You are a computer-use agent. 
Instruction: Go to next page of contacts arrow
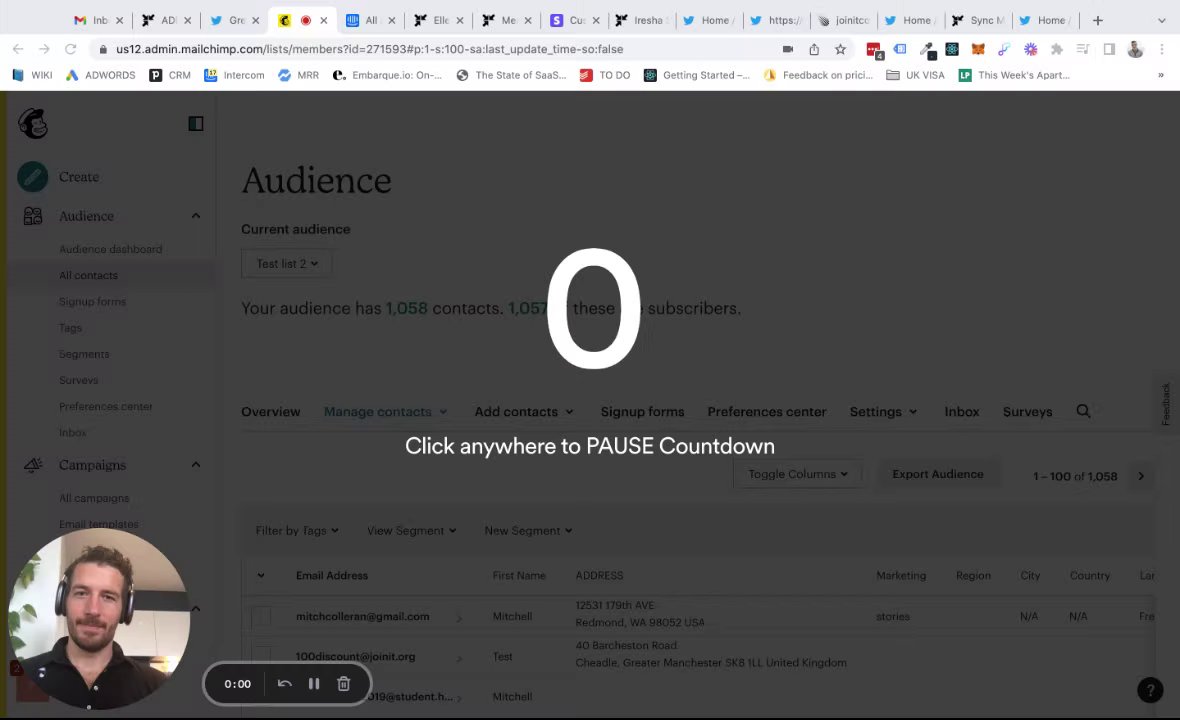click(x=1141, y=476)
